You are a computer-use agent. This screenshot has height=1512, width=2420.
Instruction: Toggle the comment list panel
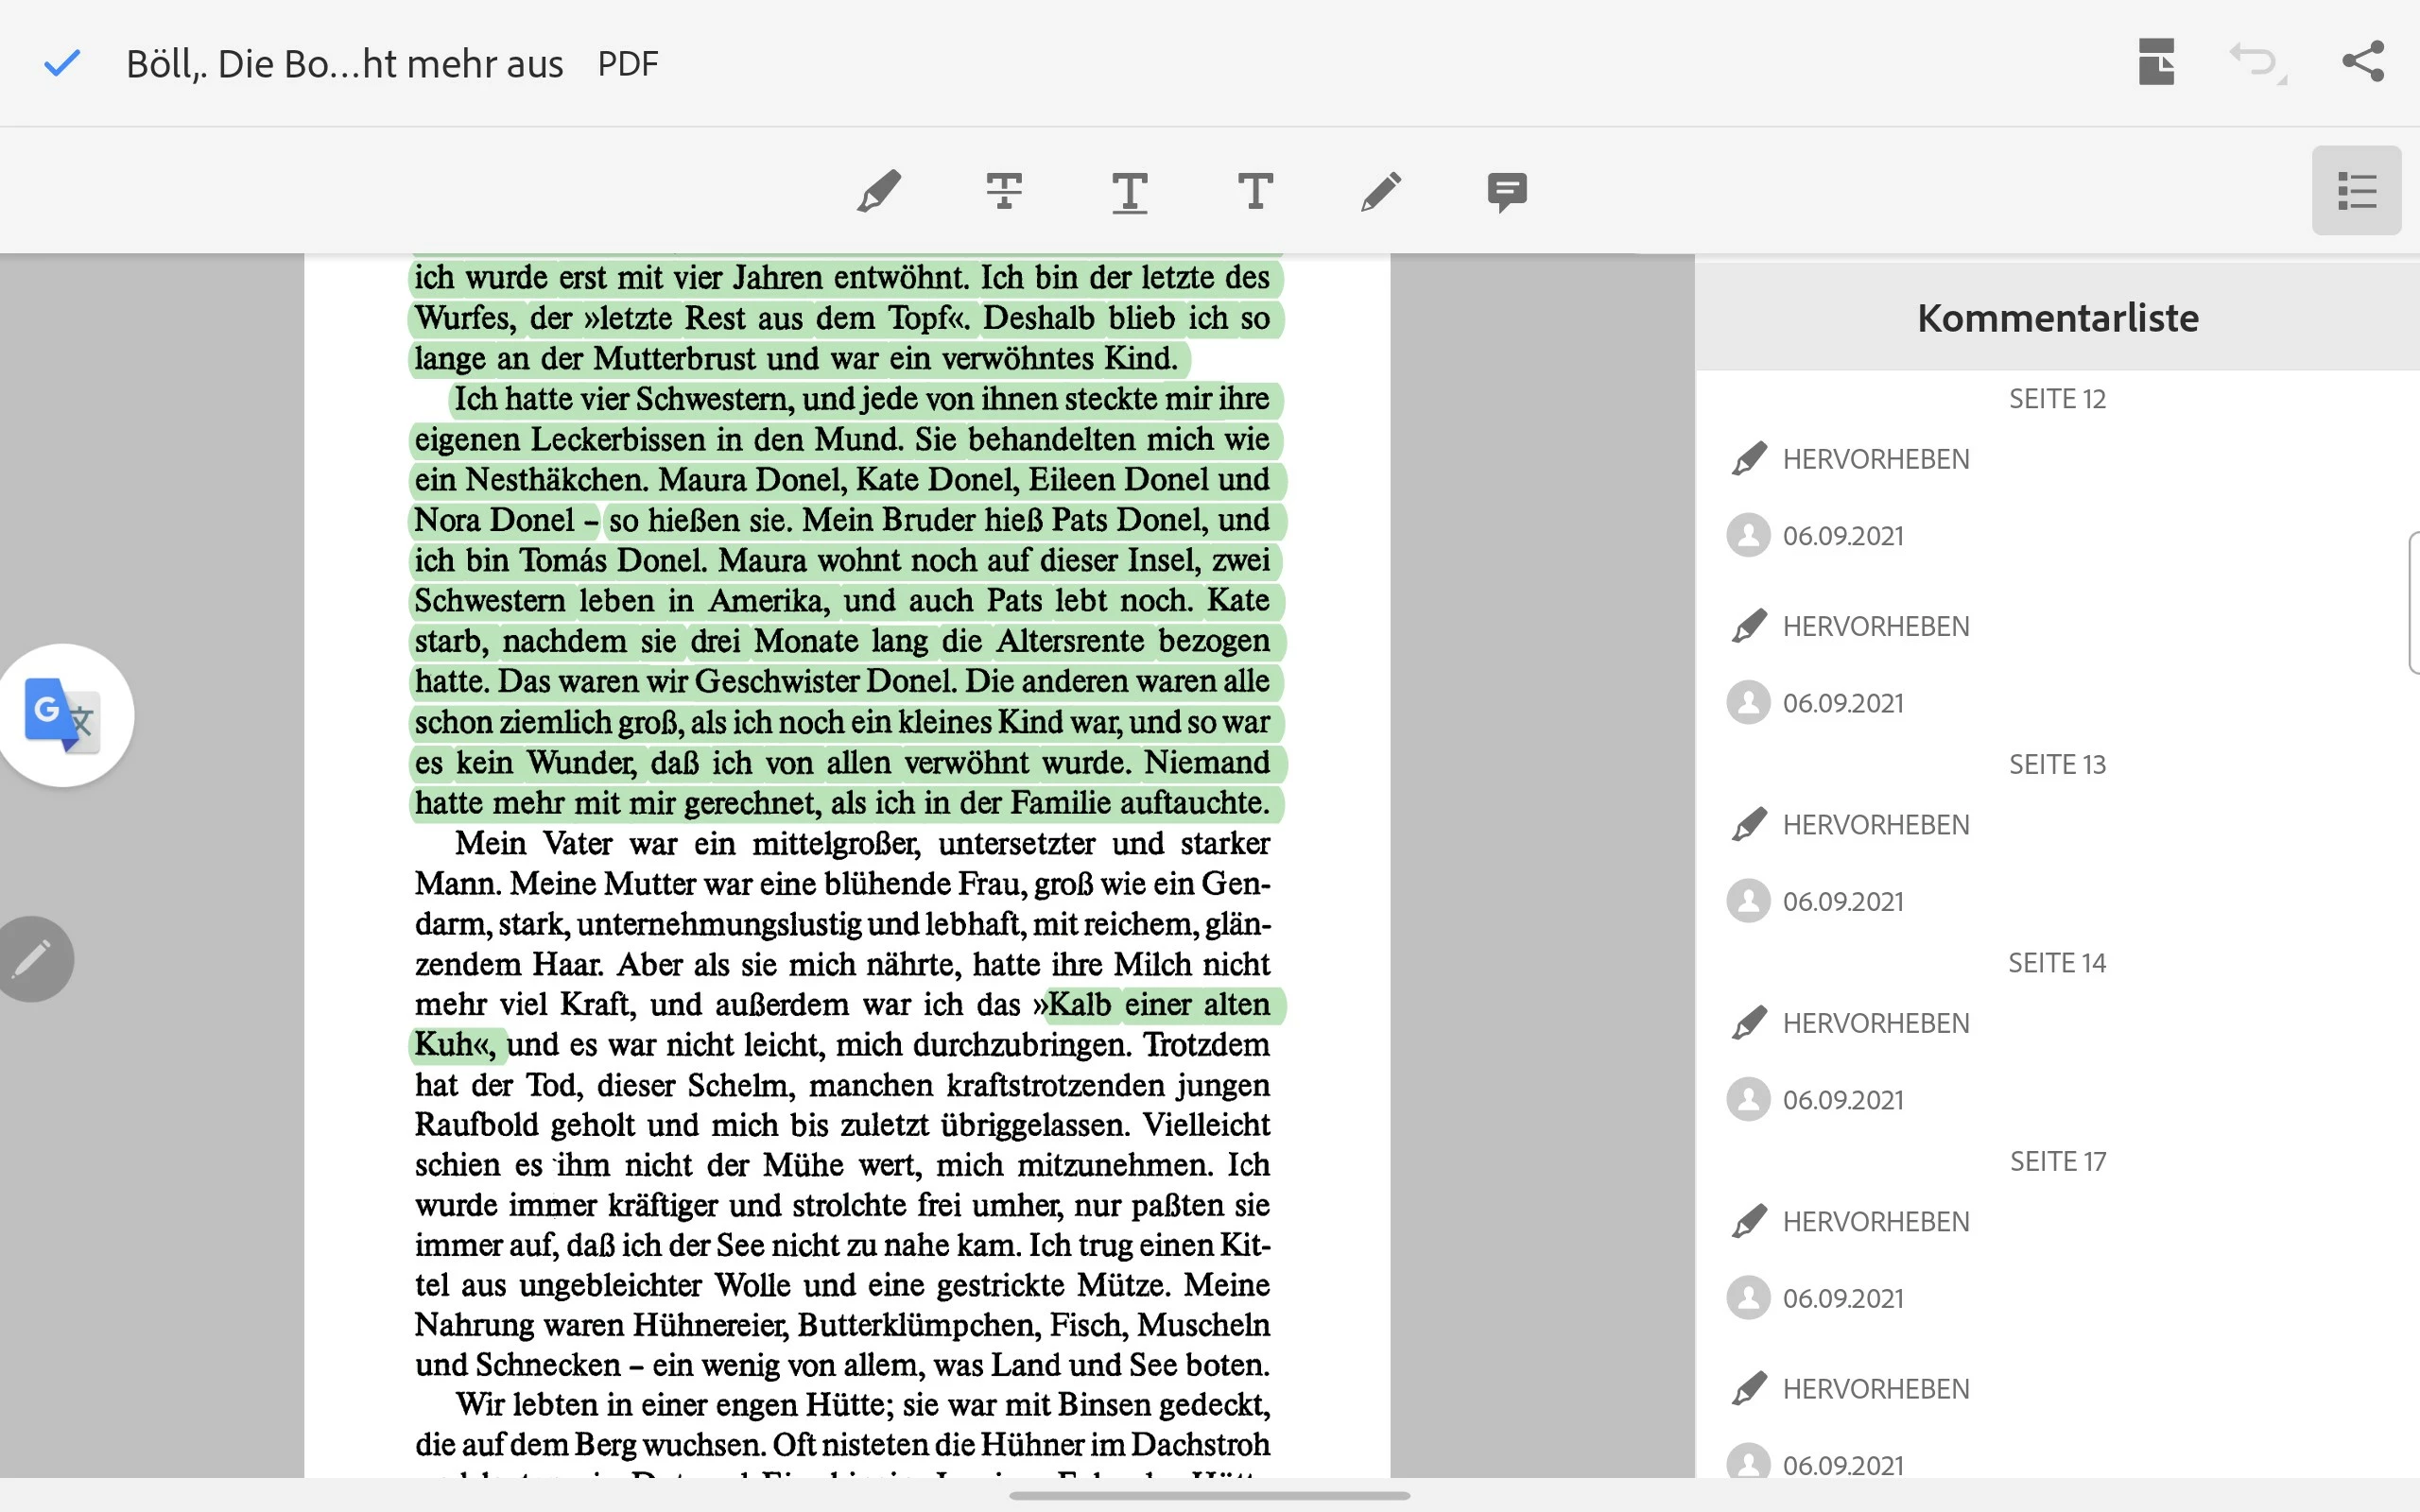coord(2356,190)
